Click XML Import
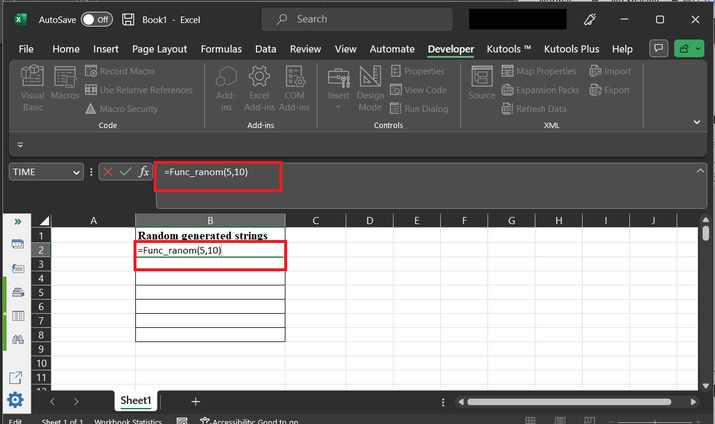 [x=610, y=71]
